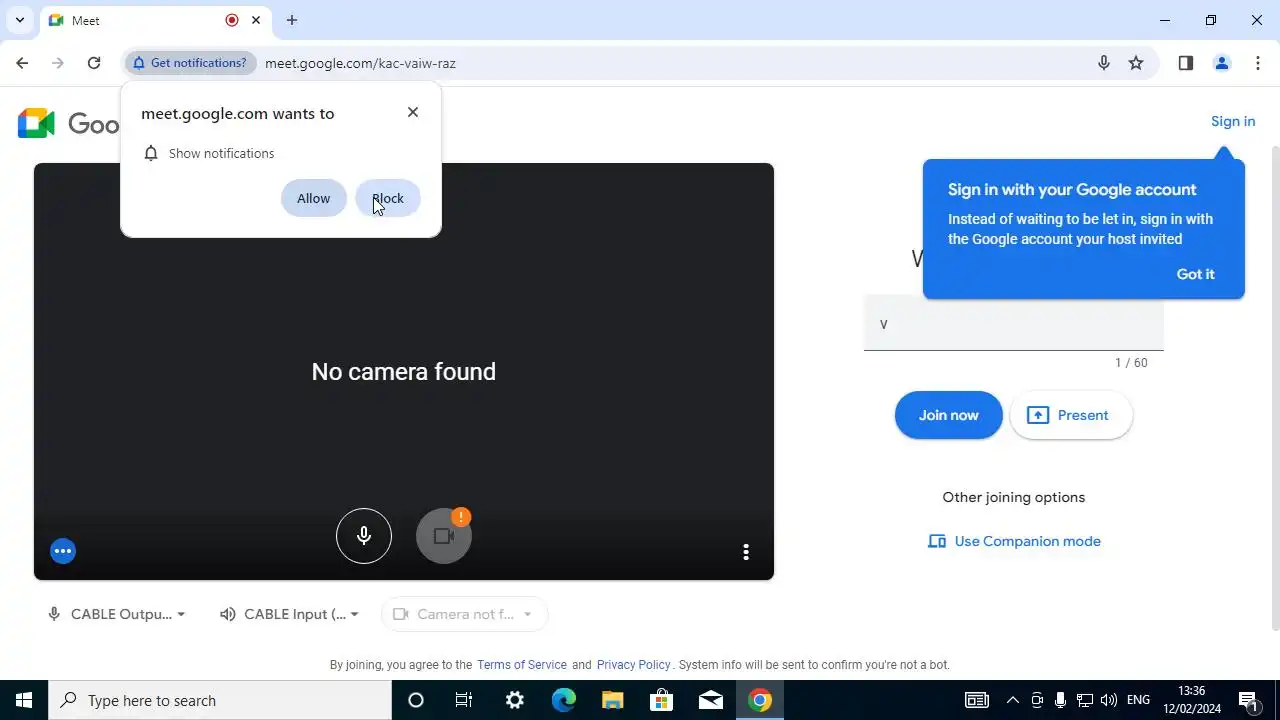
Task: Click the Google Meet logo
Action: pyautogui.click(x=68, y=123)
